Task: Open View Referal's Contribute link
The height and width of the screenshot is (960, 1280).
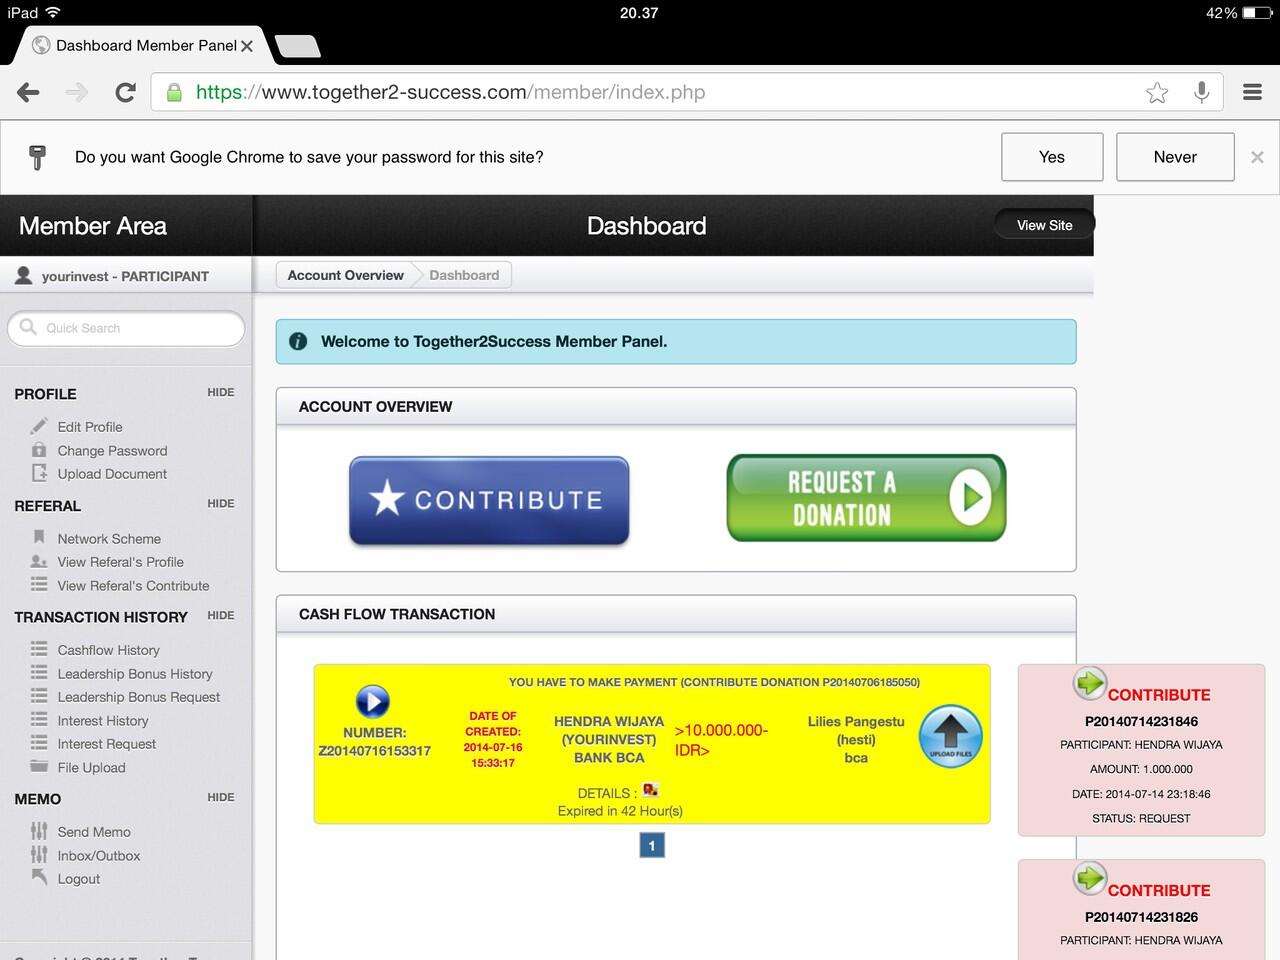Action: point(133,586)
